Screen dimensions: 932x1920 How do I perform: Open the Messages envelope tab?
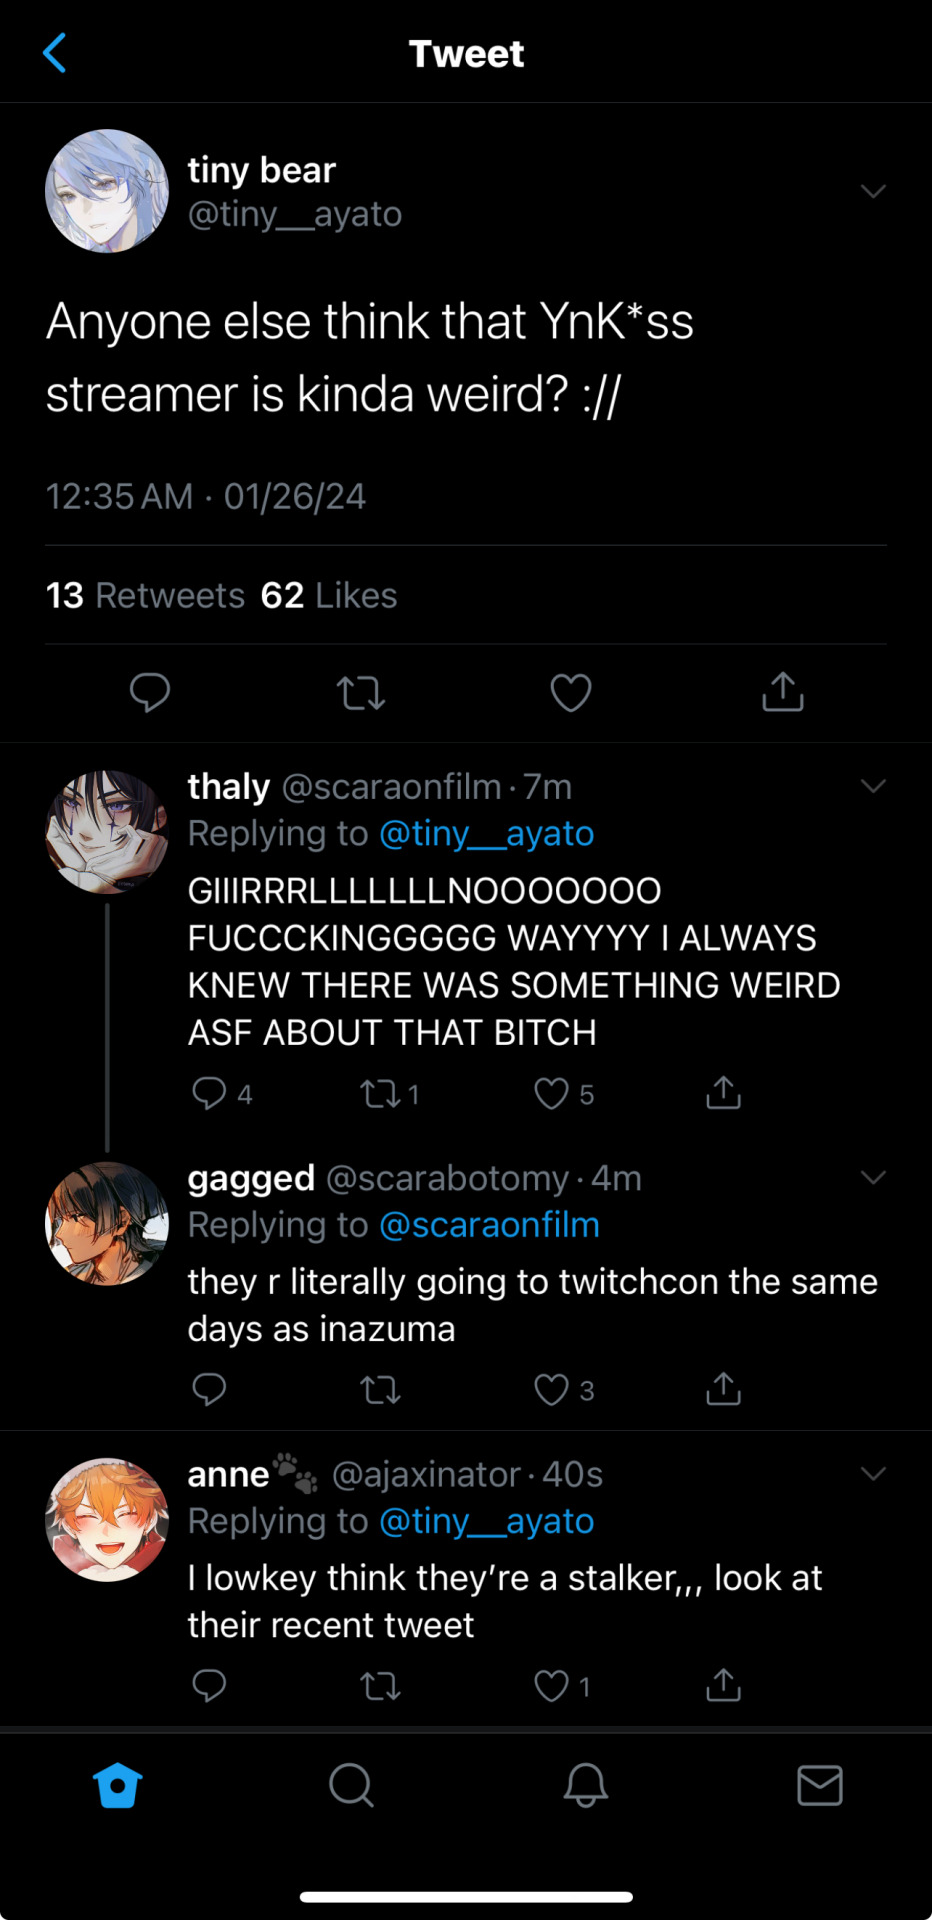pos(820,1785)
